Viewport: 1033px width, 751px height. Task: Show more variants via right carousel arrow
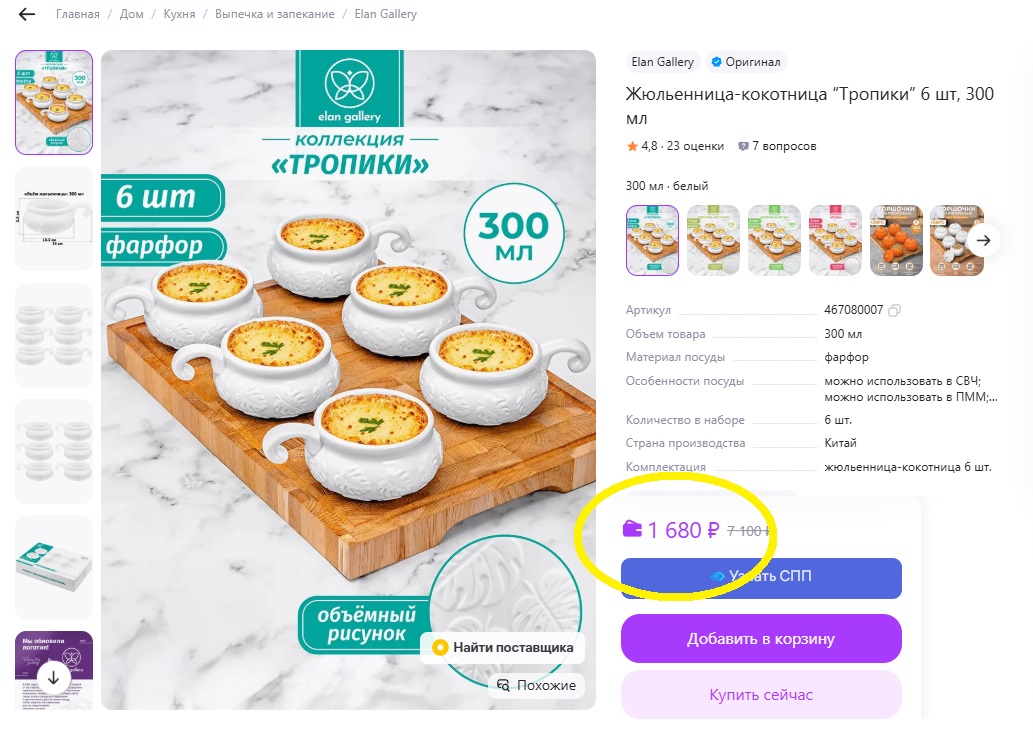984,240
